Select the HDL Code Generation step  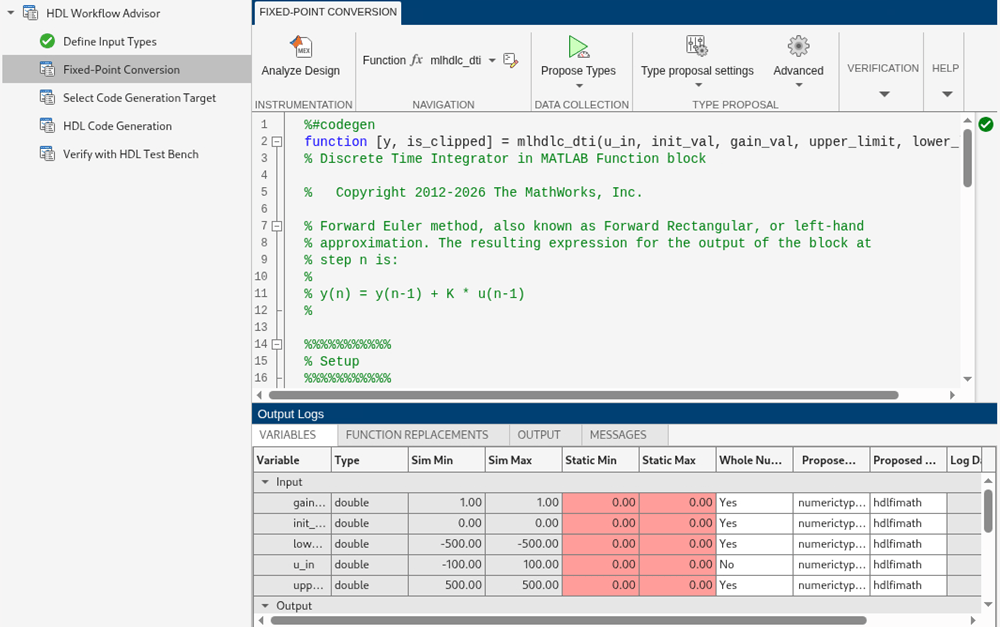[117, 126]
